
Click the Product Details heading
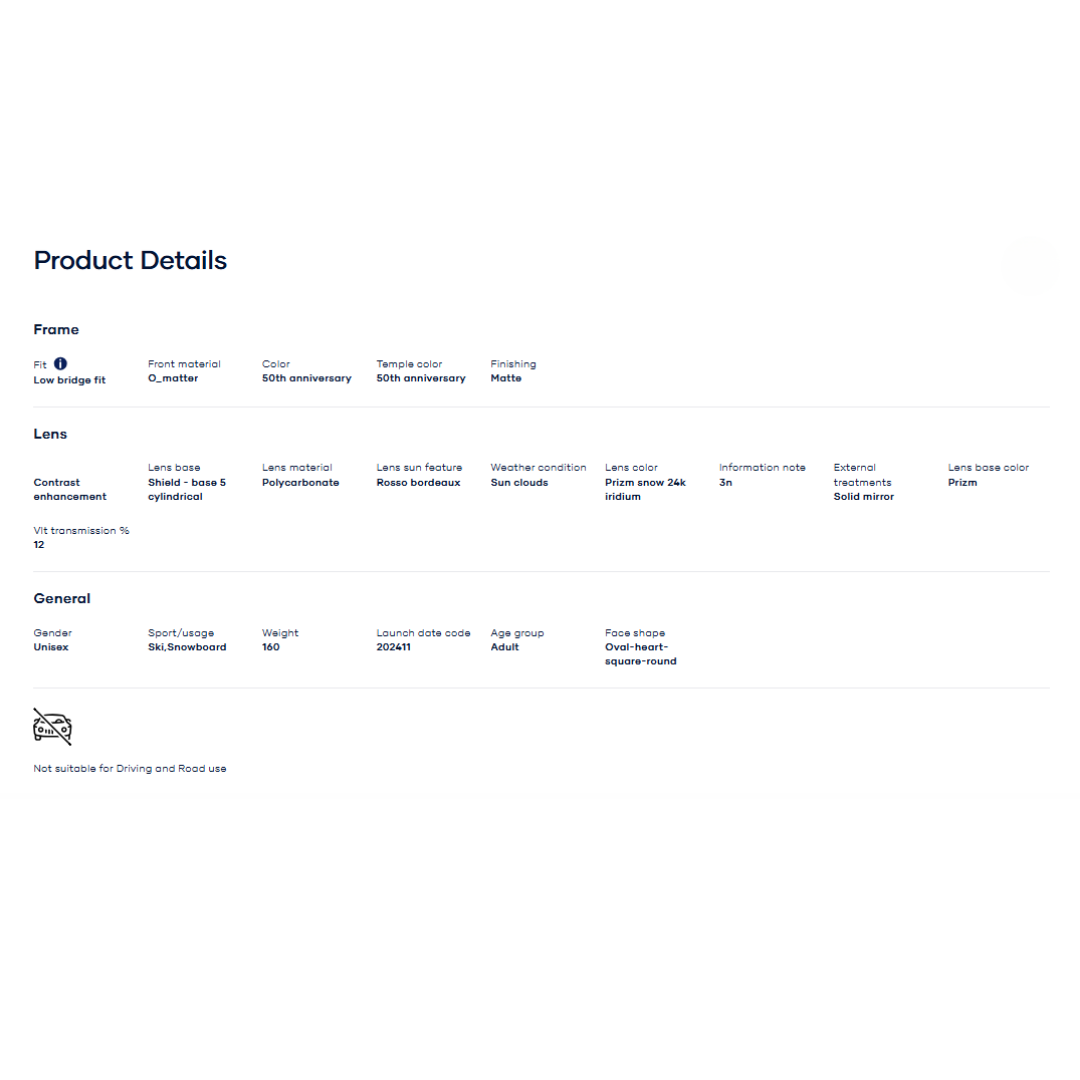tap(130, 260)
